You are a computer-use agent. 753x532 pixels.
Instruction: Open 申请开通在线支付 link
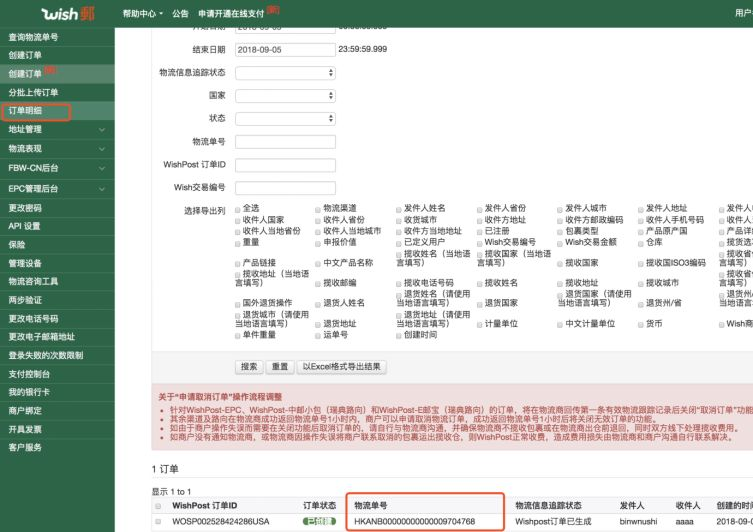coord(231,13)
